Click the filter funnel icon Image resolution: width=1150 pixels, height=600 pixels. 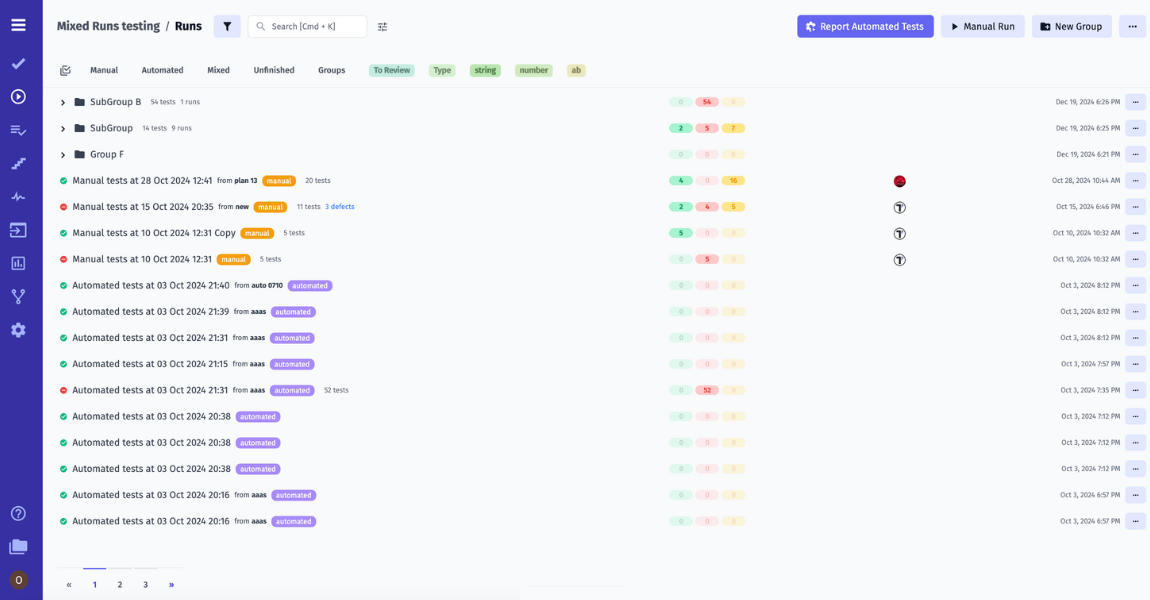point(227,27)
